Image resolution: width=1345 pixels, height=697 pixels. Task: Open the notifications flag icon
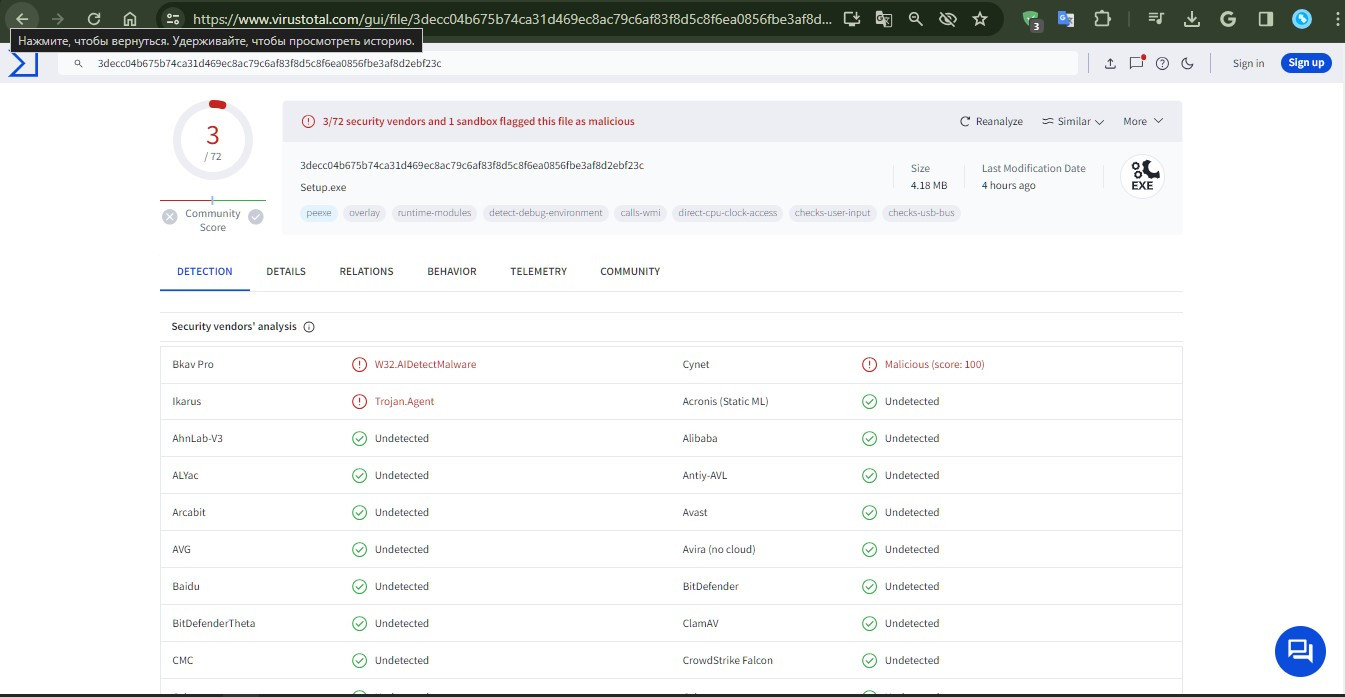point(1136,63)
